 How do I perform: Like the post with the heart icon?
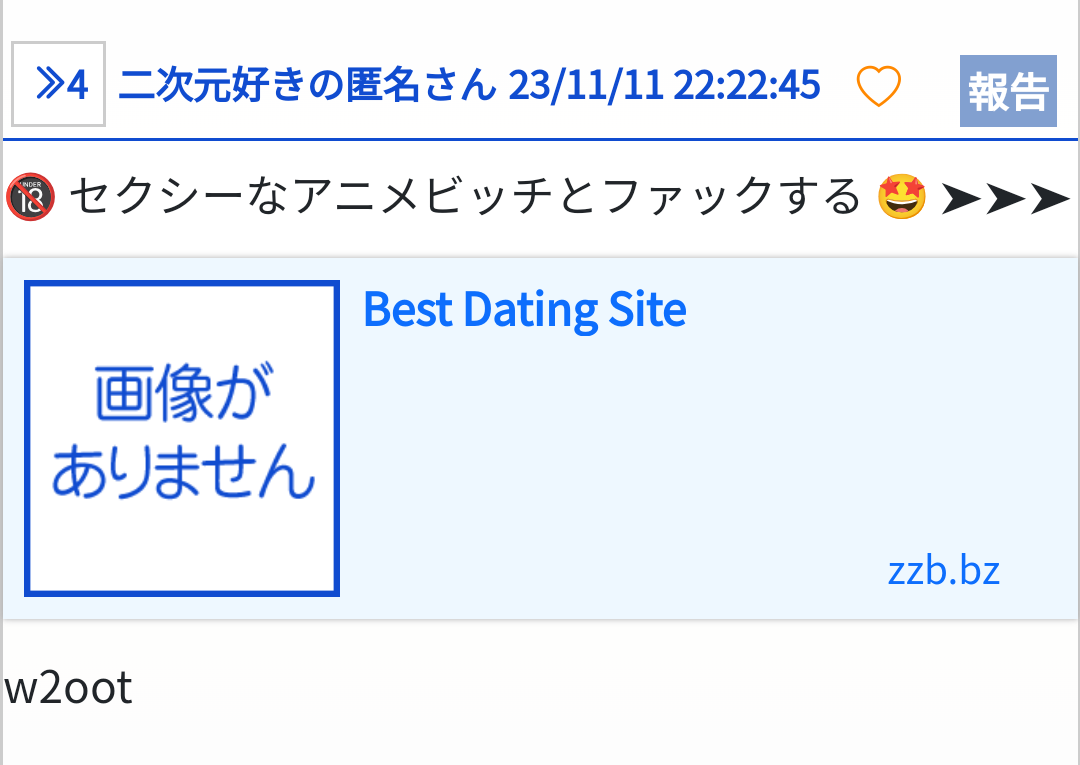click(x=879, y=87)
